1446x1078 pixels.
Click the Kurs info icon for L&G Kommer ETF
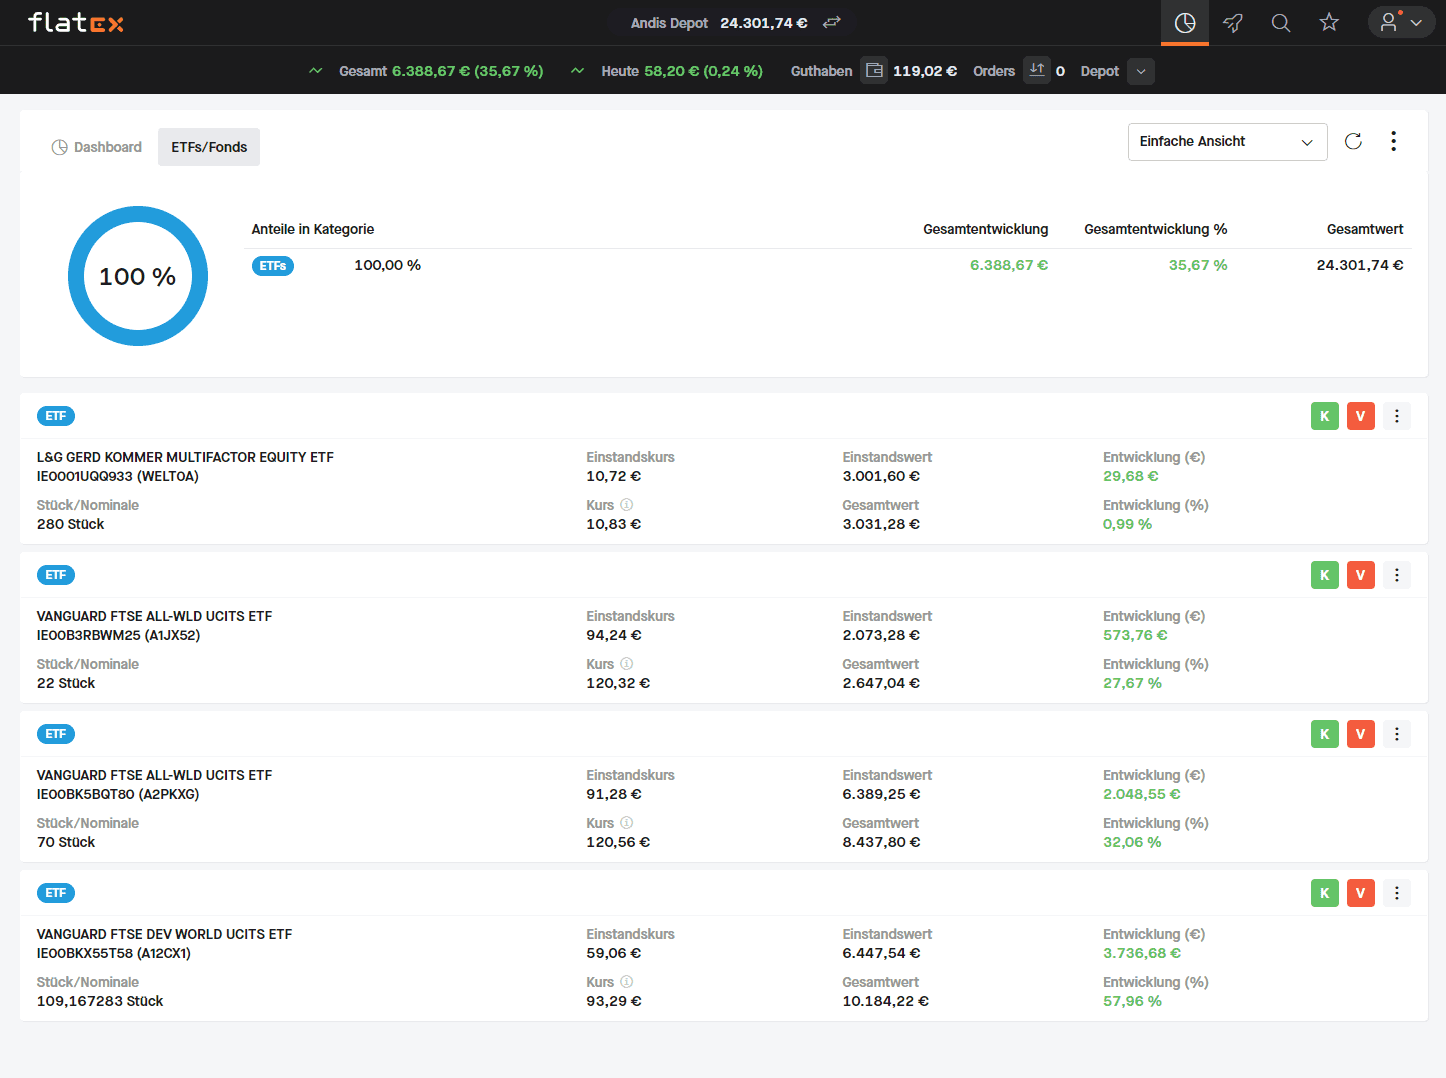click(626, 505)
